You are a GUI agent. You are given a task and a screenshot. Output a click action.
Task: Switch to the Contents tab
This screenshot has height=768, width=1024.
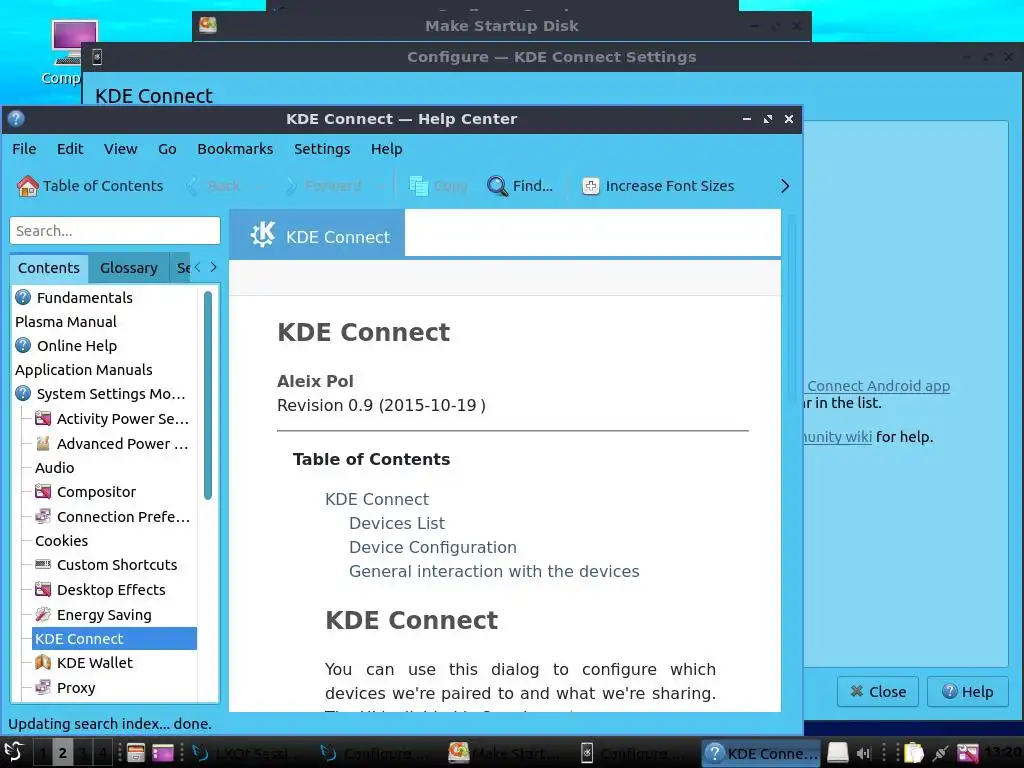49,268
